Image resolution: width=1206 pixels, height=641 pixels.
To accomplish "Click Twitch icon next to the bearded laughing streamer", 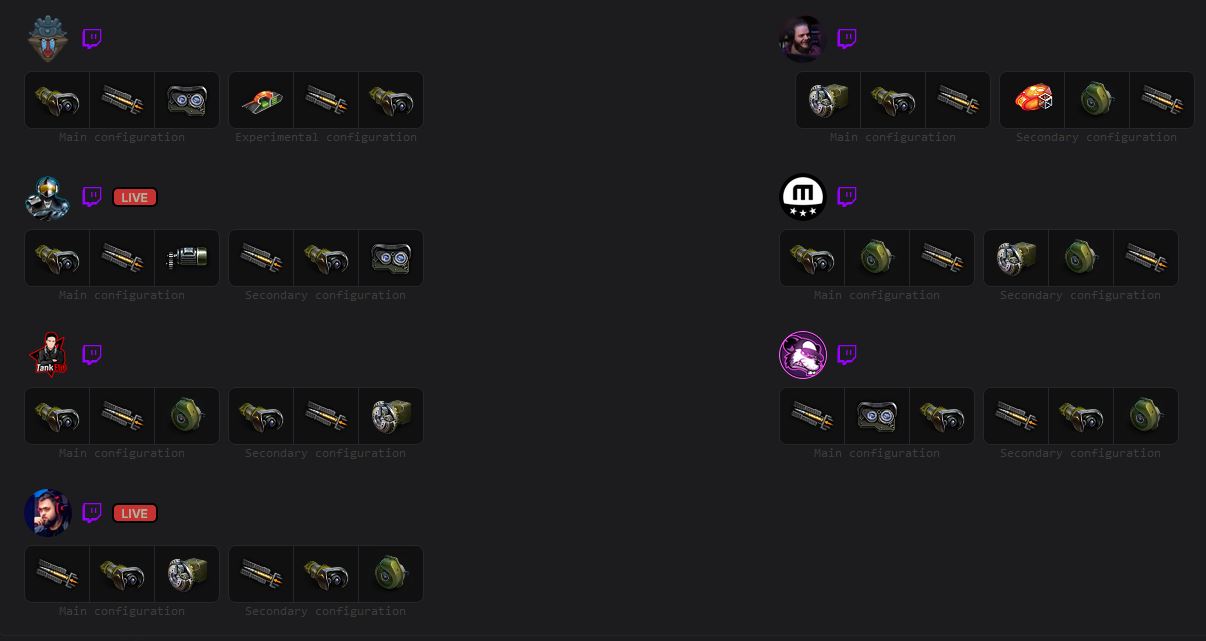I will (847, 39).
